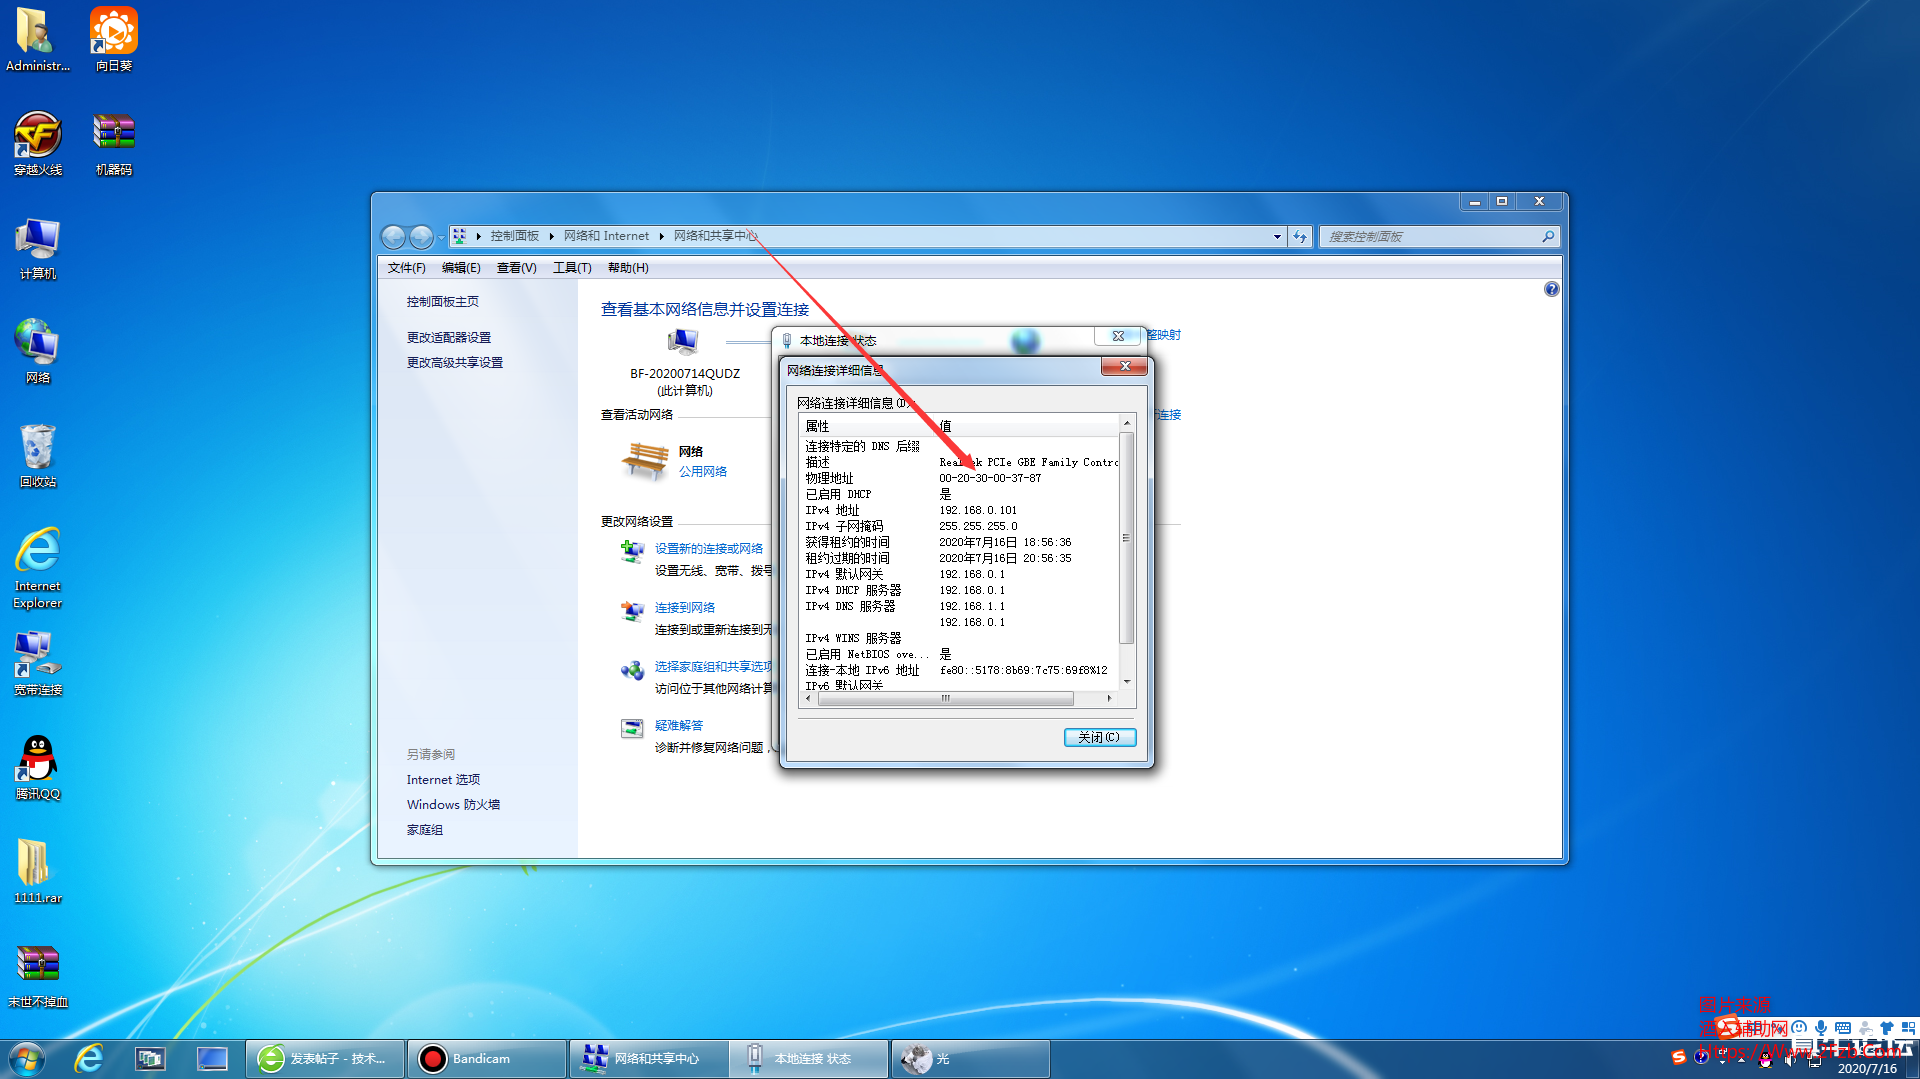Open the 网络 desktop icon
The width and height of the screenshot is (1920, 1079).
(37, 351)
